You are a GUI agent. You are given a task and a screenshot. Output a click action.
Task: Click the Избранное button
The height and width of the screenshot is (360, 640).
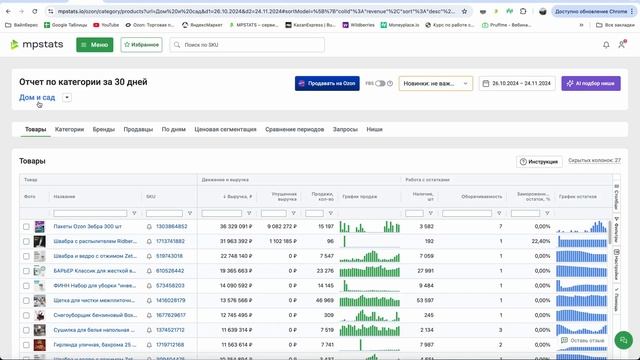[x=141, y=45]
